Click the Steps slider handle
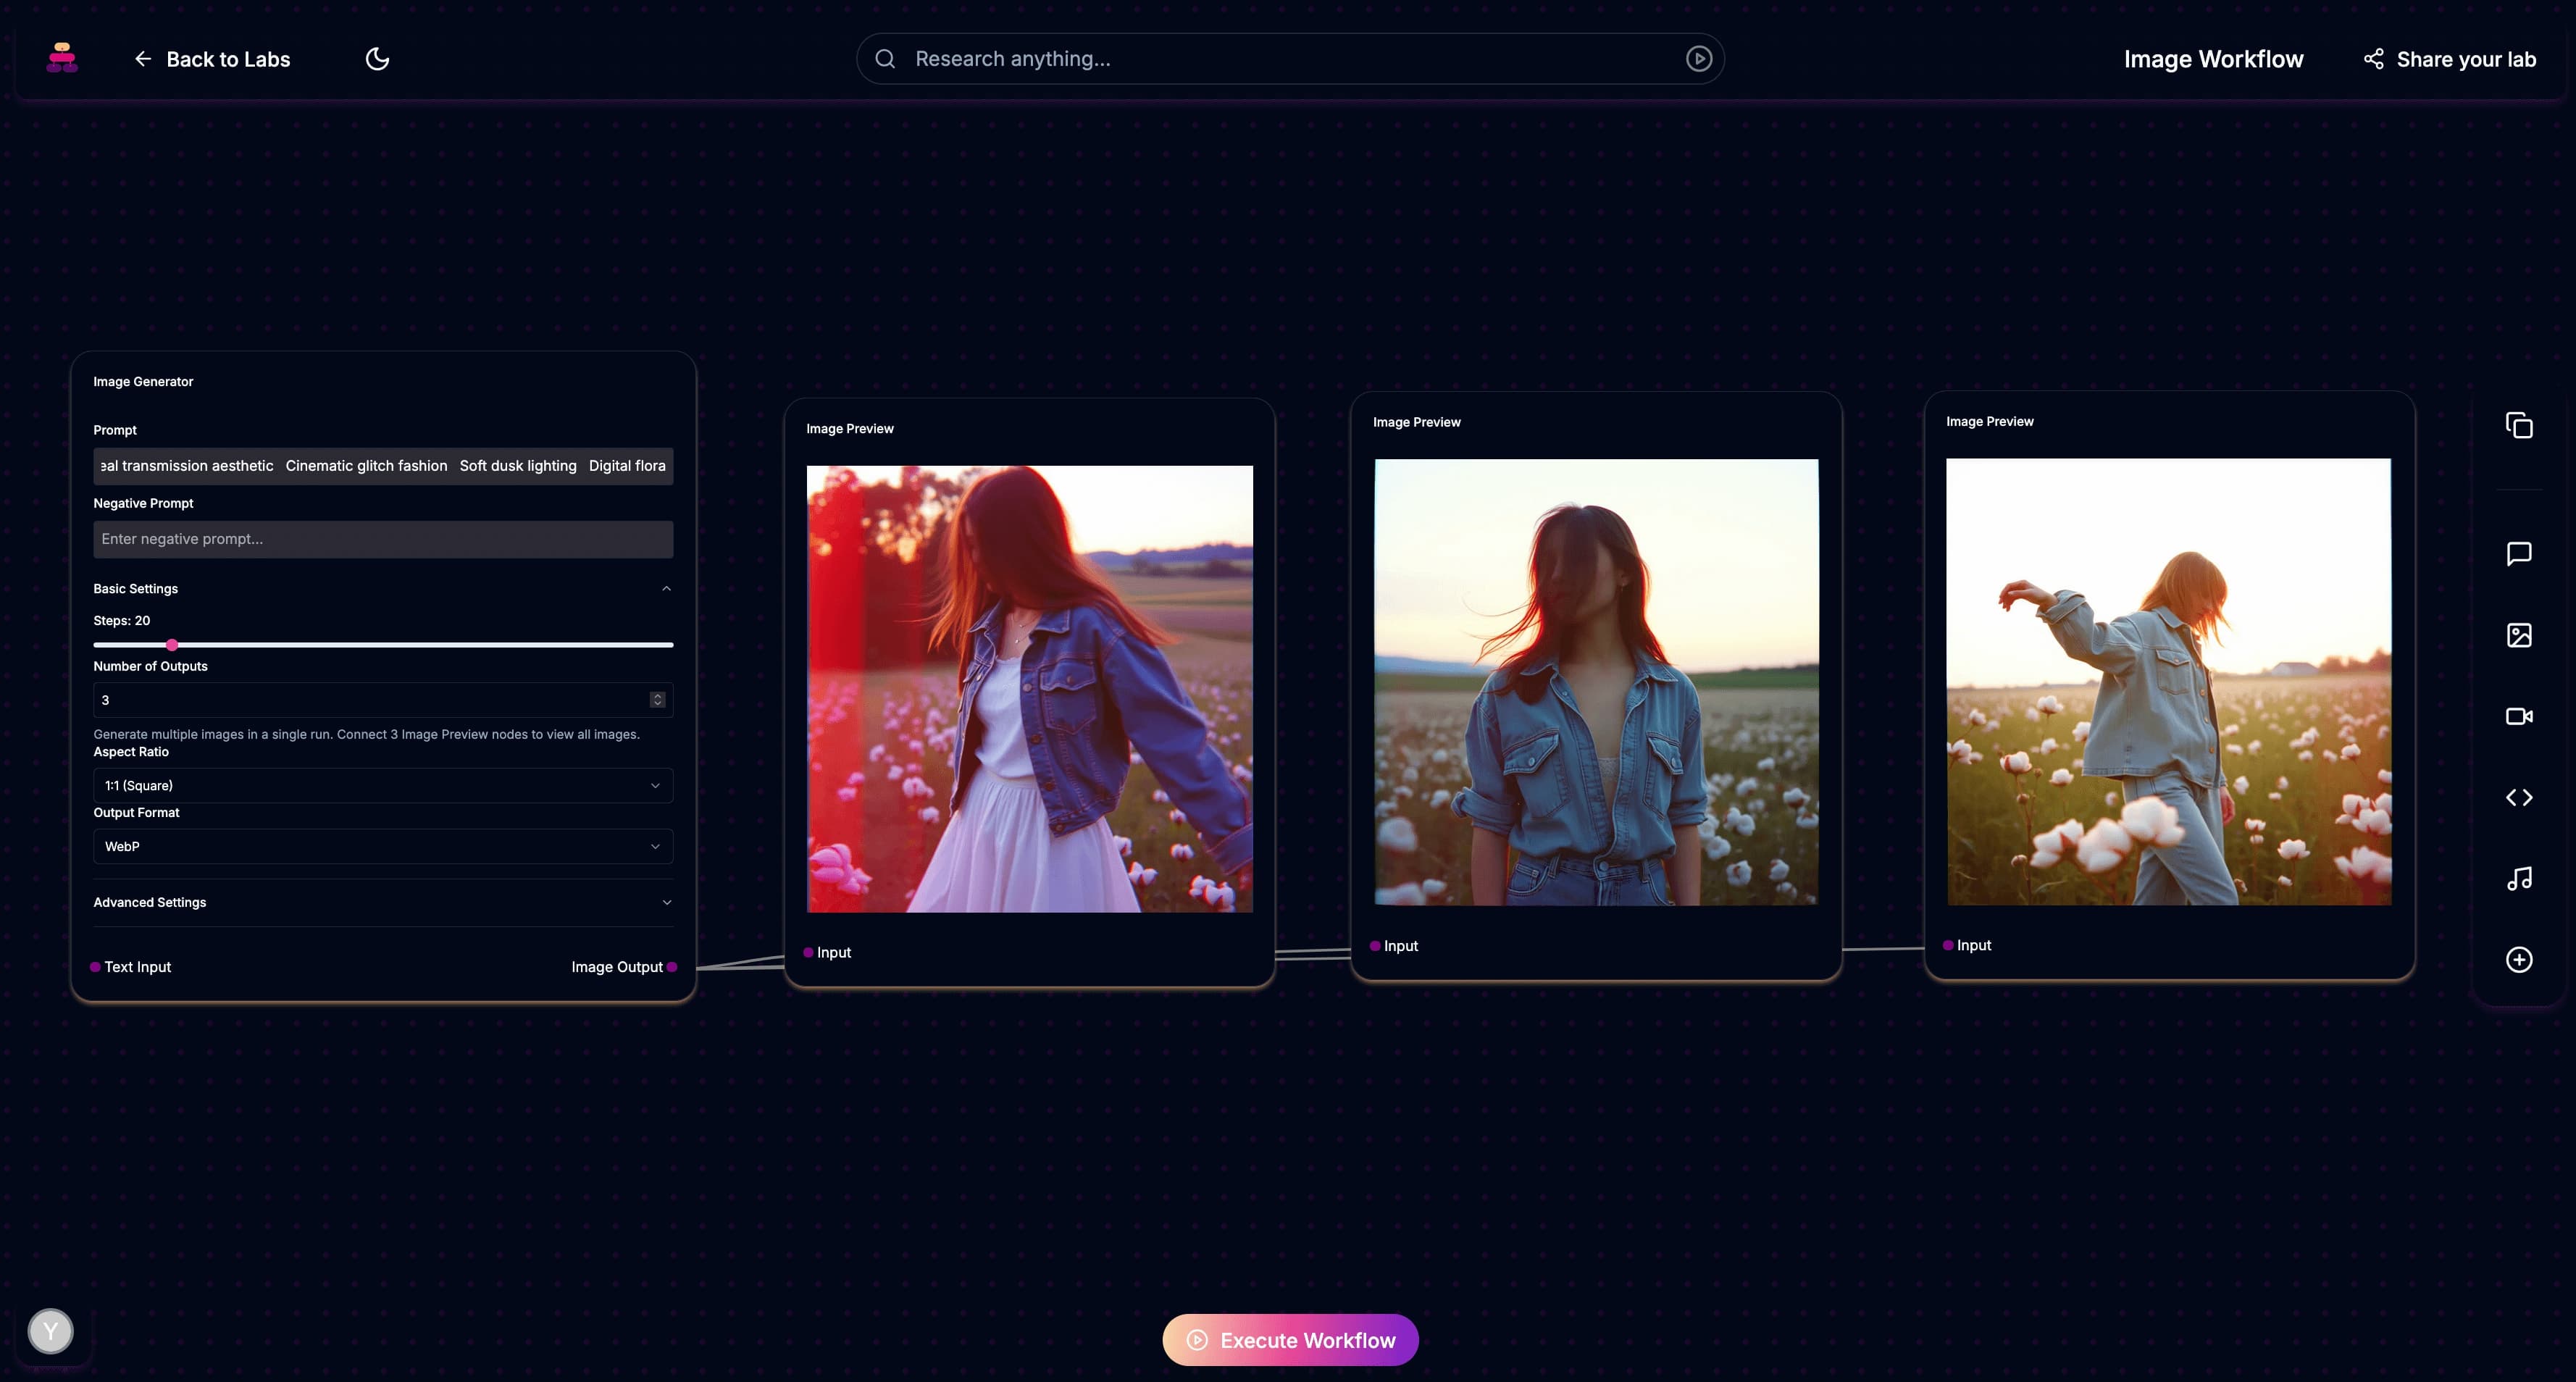2576x1382 pixels. (172, 645)
